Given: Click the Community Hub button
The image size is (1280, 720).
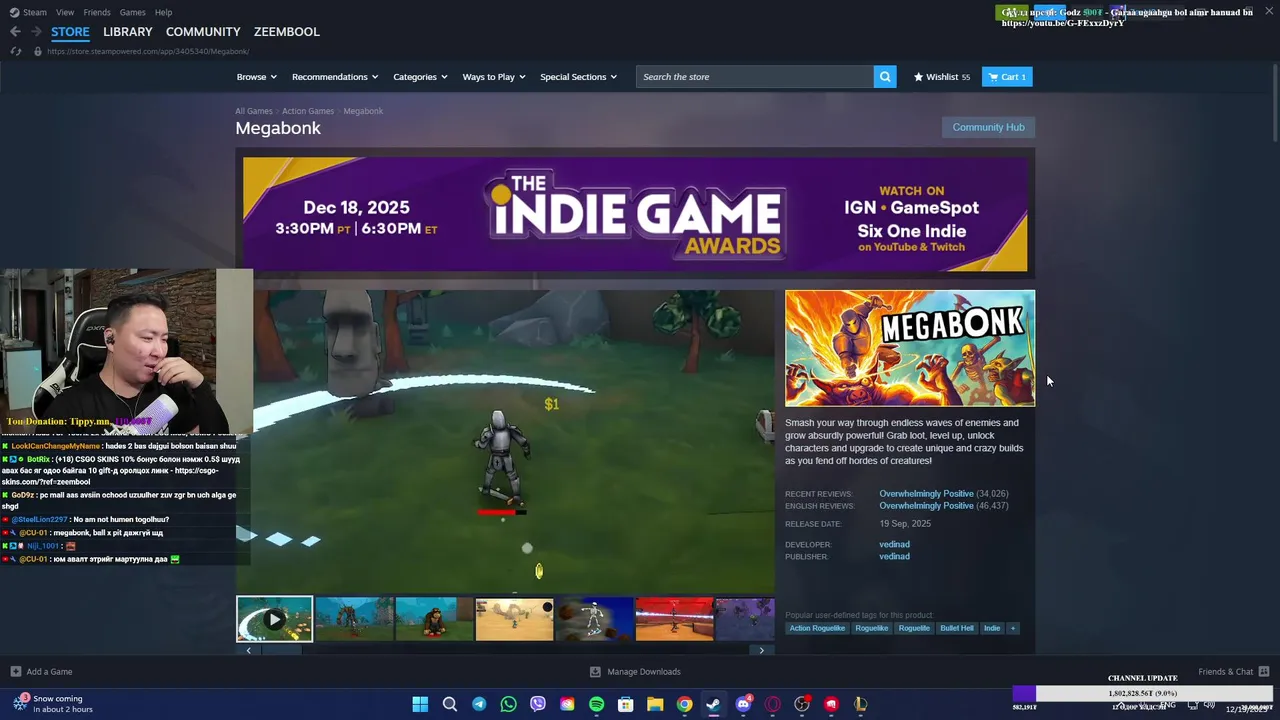Looking at the screenshot, I should 988,127.
